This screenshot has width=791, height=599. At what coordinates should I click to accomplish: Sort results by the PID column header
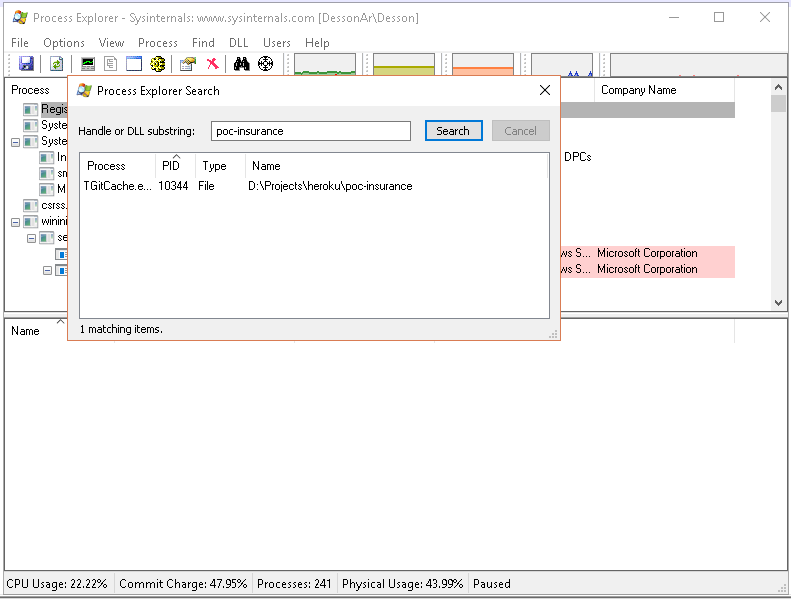pos(171,166)
